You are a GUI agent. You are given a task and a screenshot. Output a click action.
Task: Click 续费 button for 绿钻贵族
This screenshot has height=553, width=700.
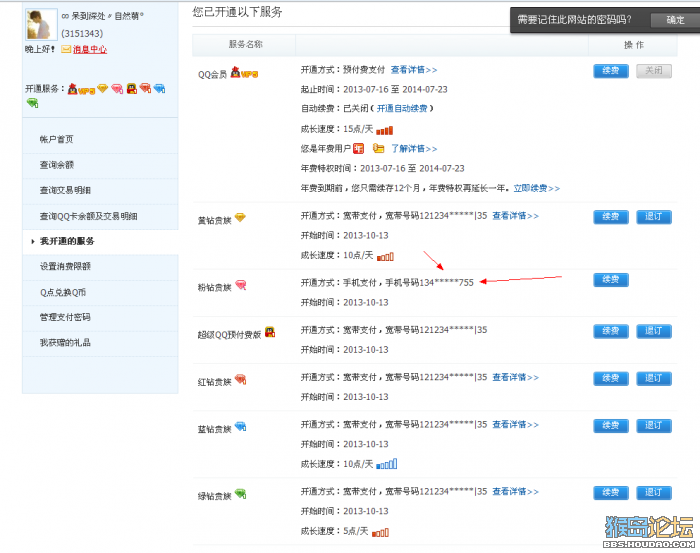click(x=611, y=493)
